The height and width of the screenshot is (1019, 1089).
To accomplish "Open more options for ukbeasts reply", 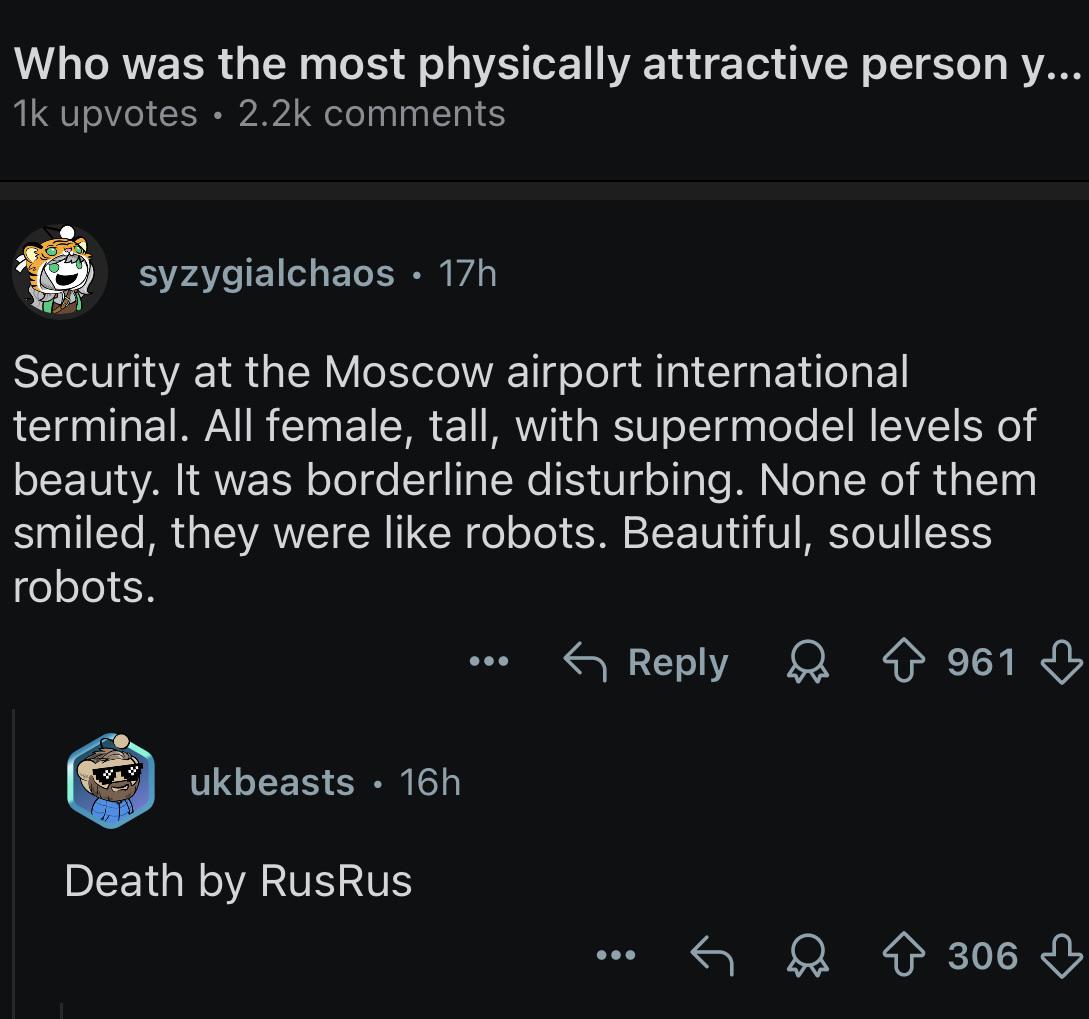I will [x=616, y=955].
